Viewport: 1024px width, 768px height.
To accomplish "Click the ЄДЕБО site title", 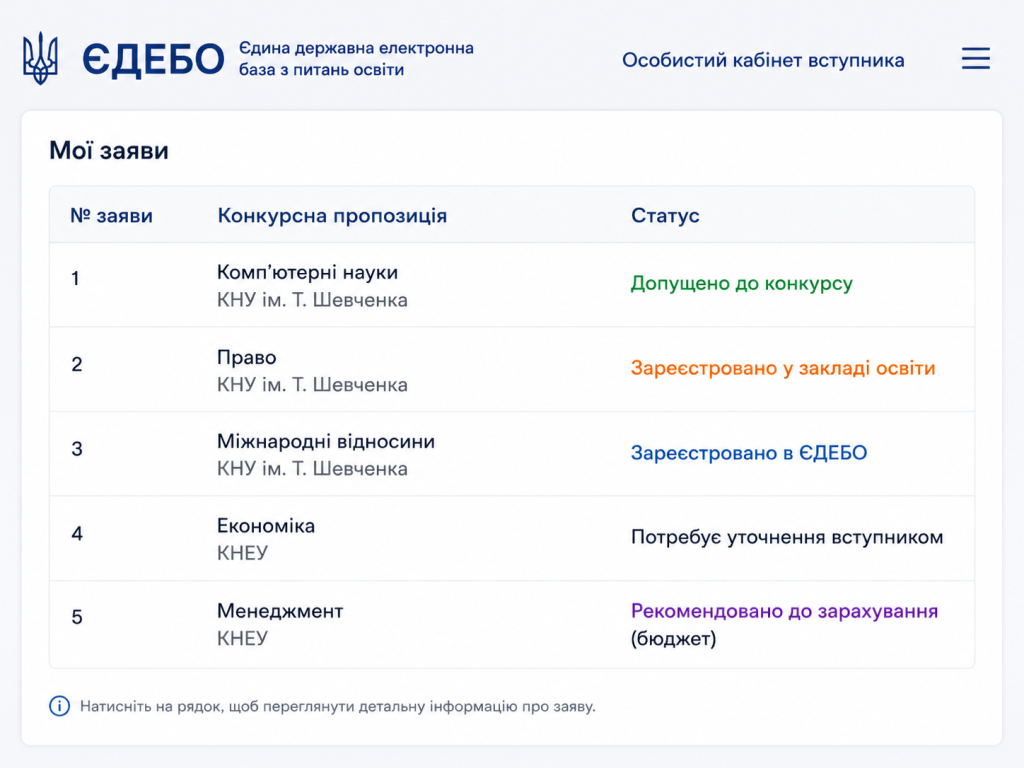I will tap(153, 59).
